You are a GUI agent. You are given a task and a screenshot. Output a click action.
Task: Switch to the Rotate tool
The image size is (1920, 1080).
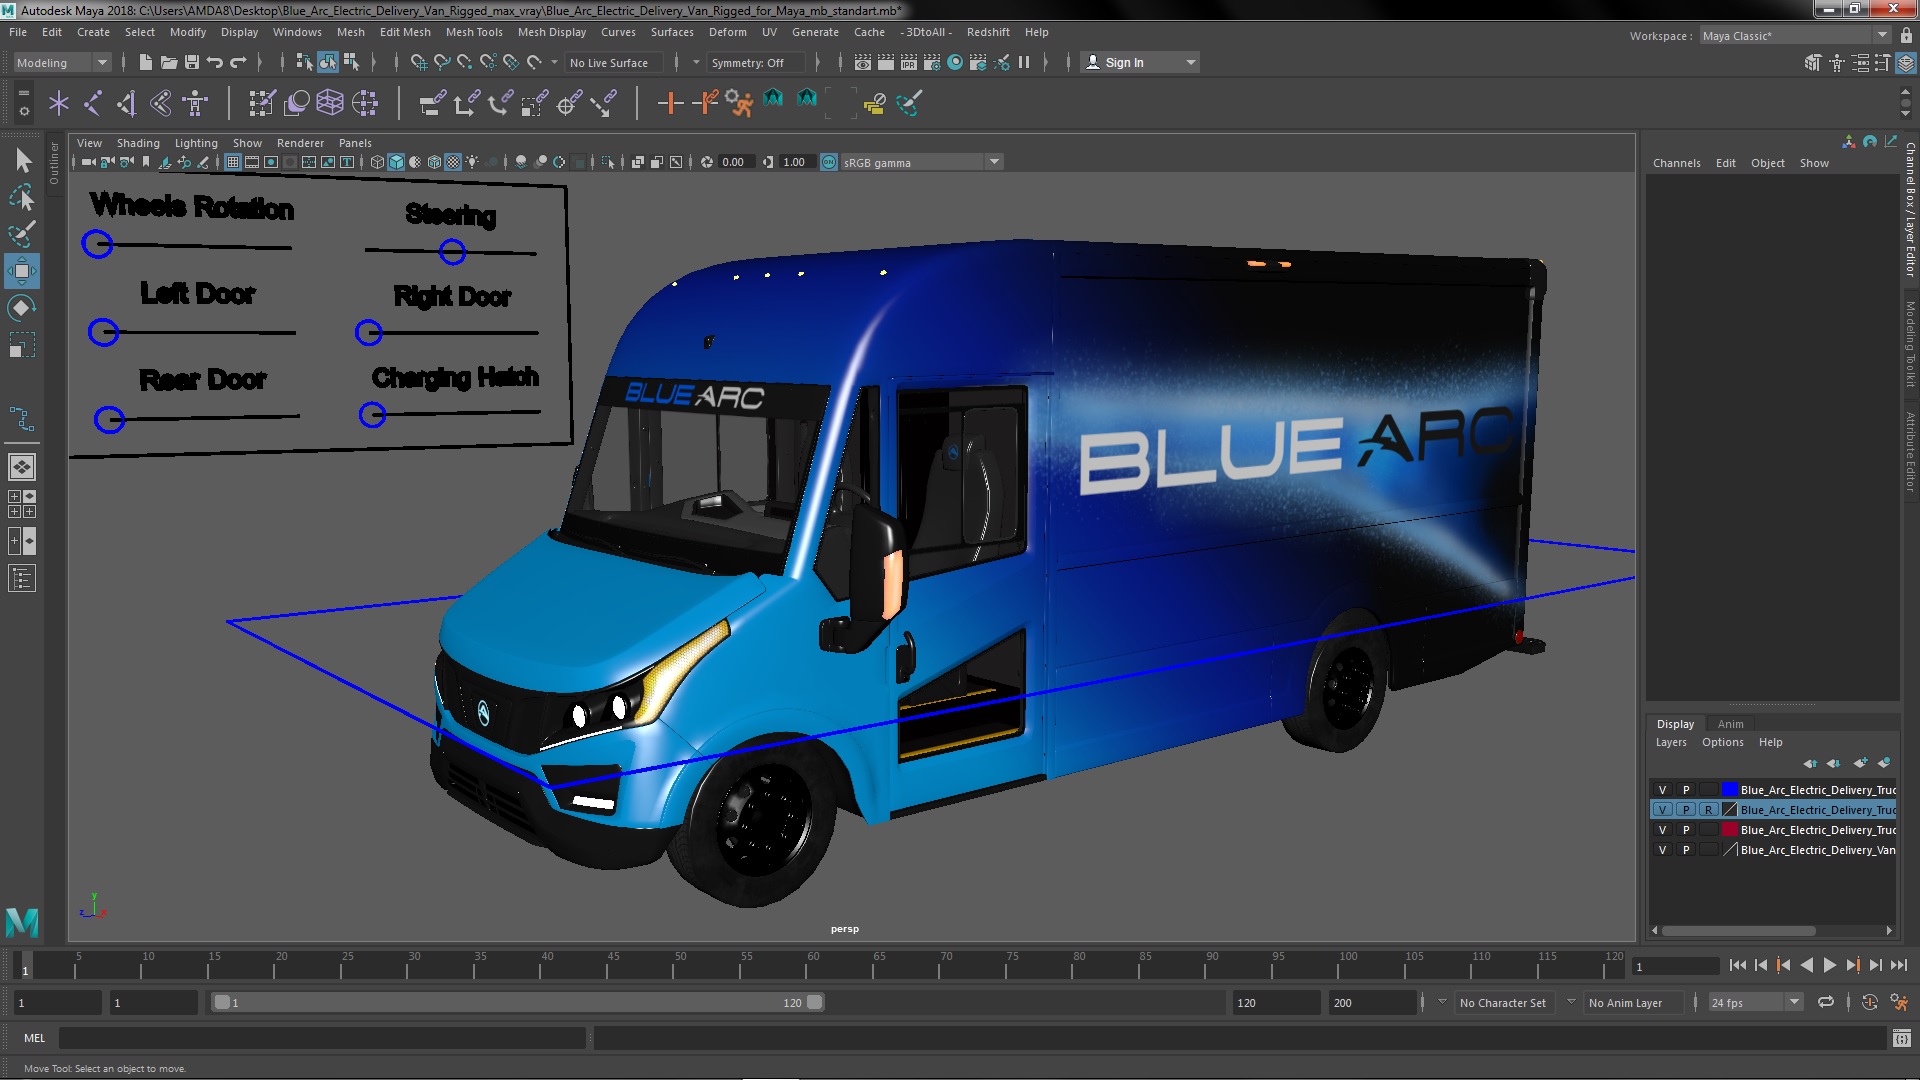[x=22, y=308]
